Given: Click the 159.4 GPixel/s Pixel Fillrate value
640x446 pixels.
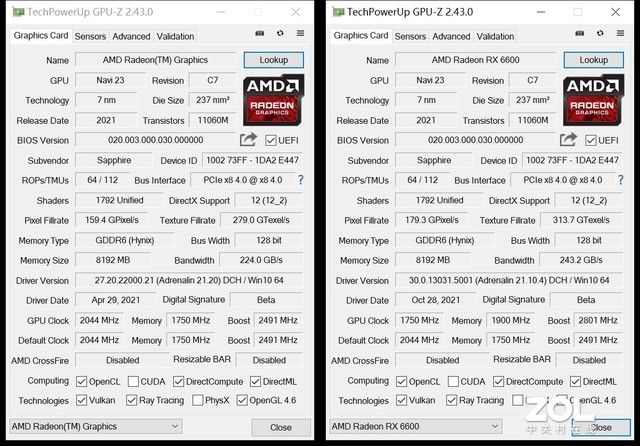Looking at the screenshot, I should coord(112,220).
